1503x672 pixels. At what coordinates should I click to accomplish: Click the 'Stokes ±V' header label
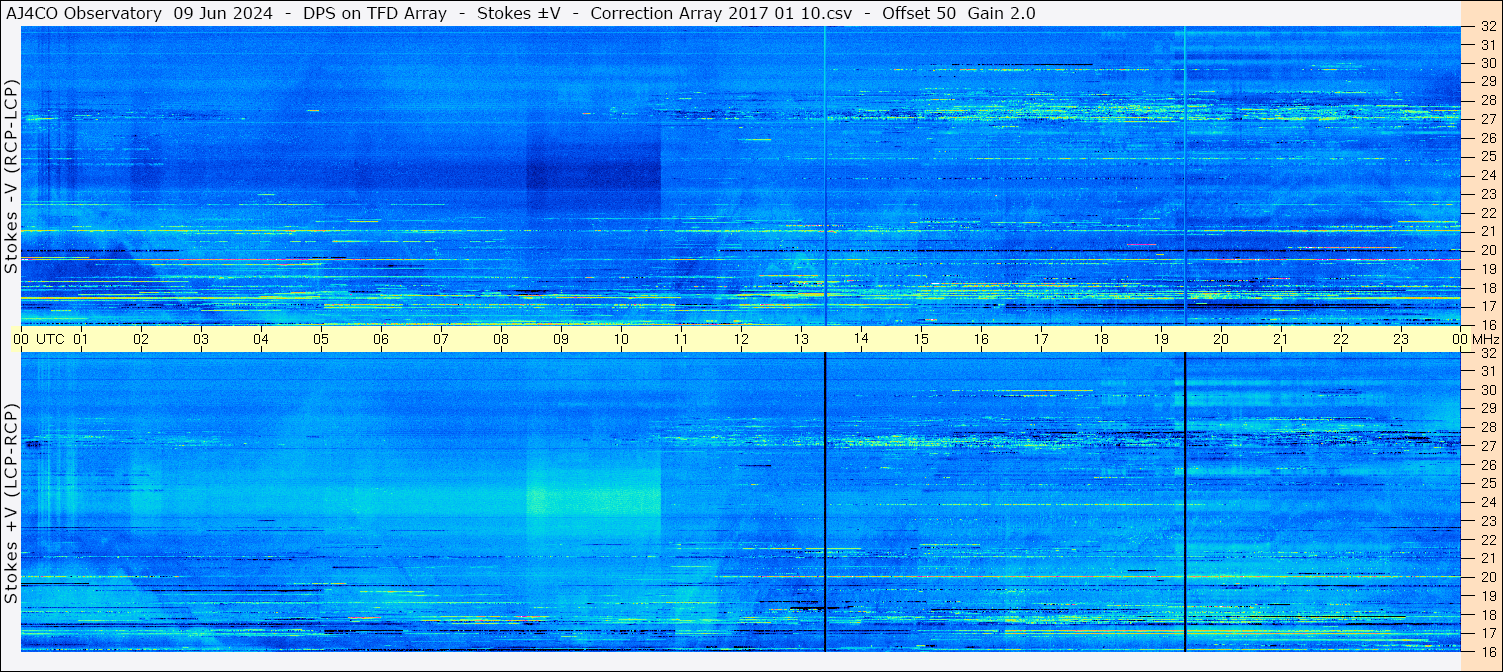pos(518,13)
